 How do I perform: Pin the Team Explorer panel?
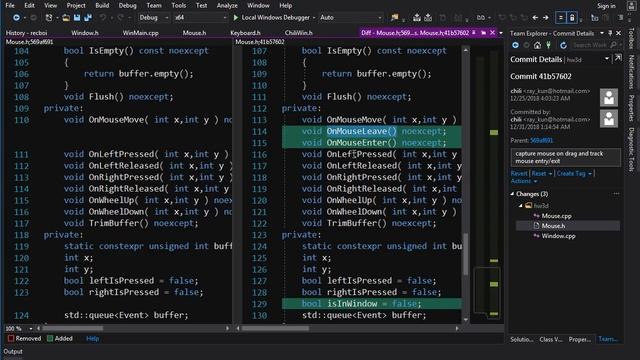point(610,33)
